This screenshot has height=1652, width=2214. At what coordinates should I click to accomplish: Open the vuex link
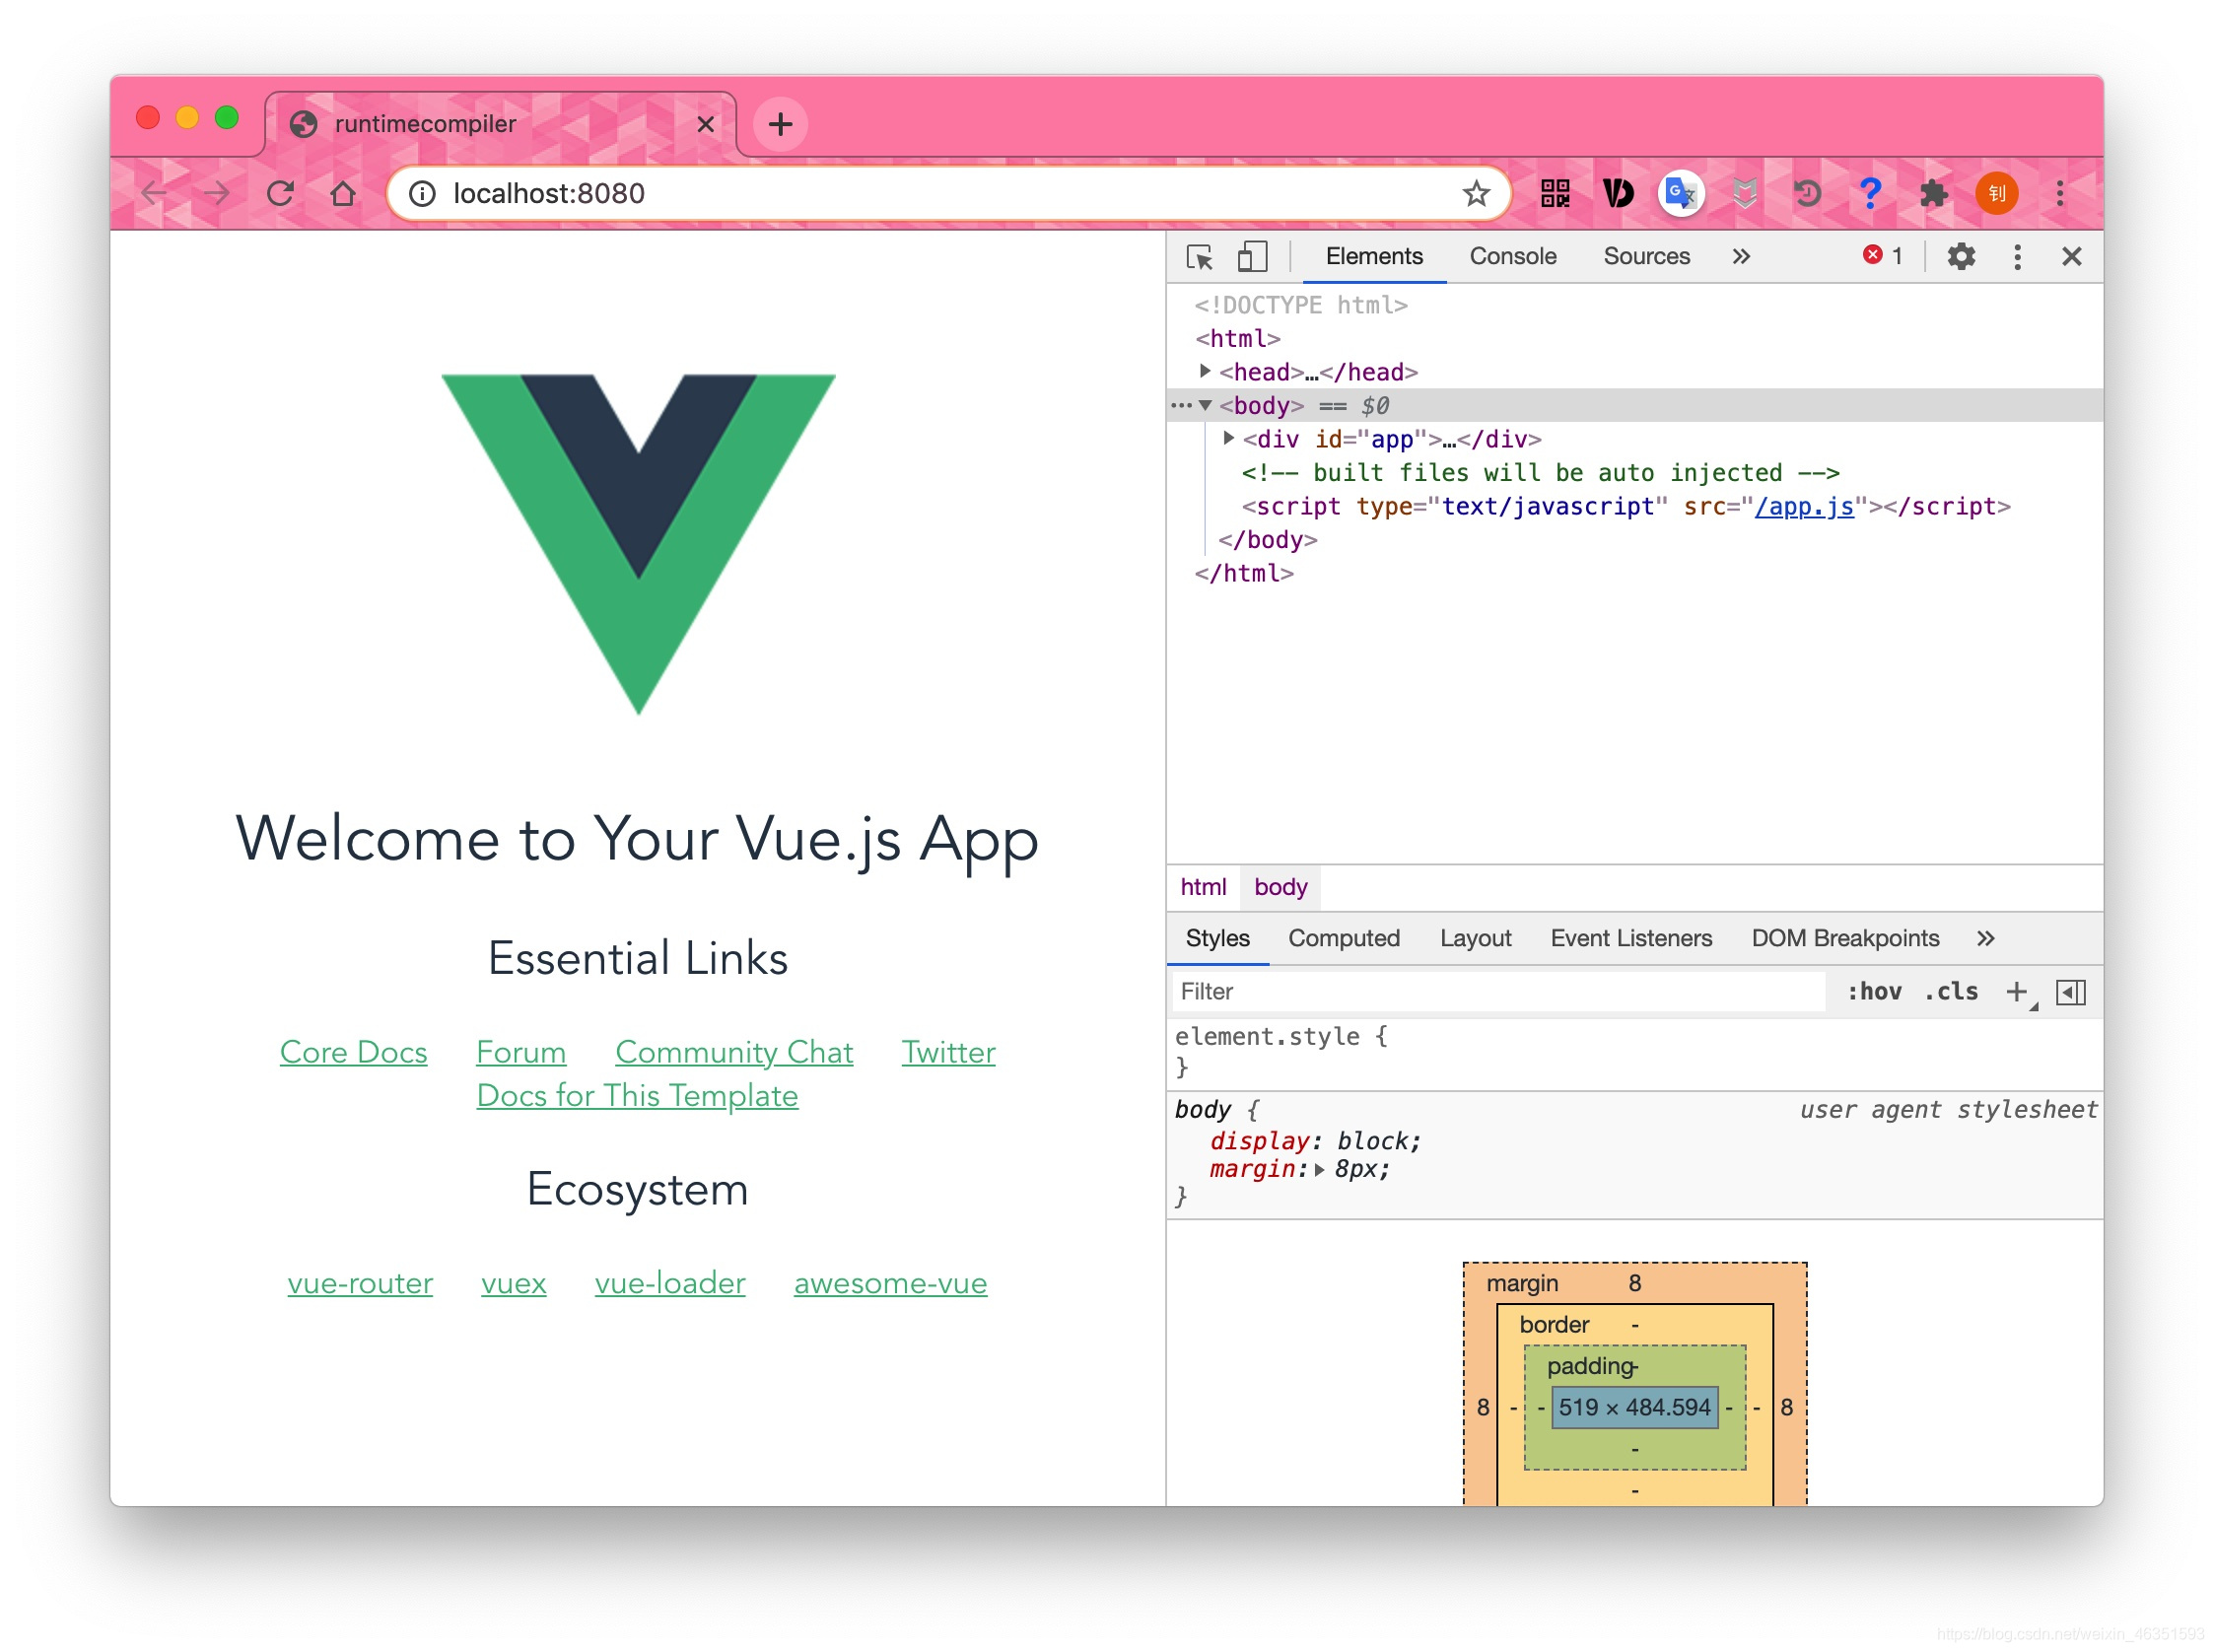click(x=513, y=1282)
